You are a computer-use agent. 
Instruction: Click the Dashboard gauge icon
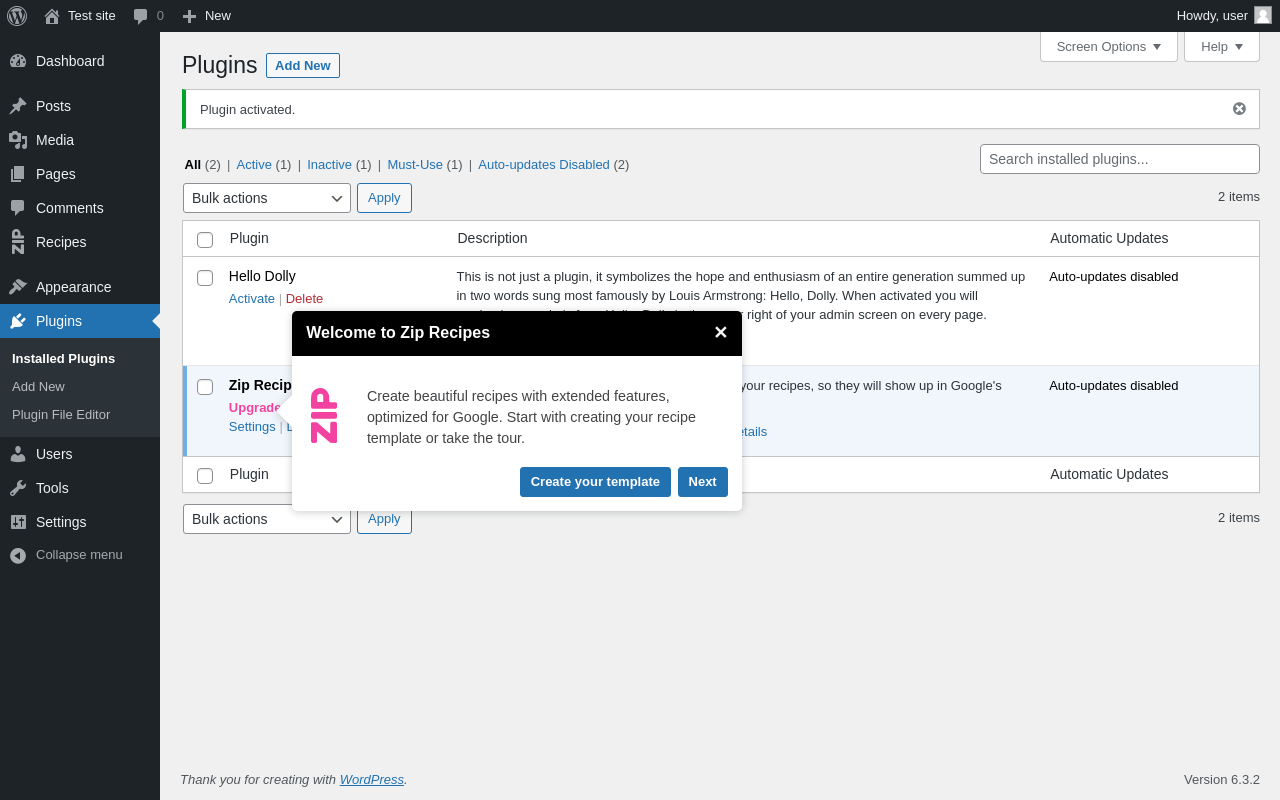click(18, 61)
